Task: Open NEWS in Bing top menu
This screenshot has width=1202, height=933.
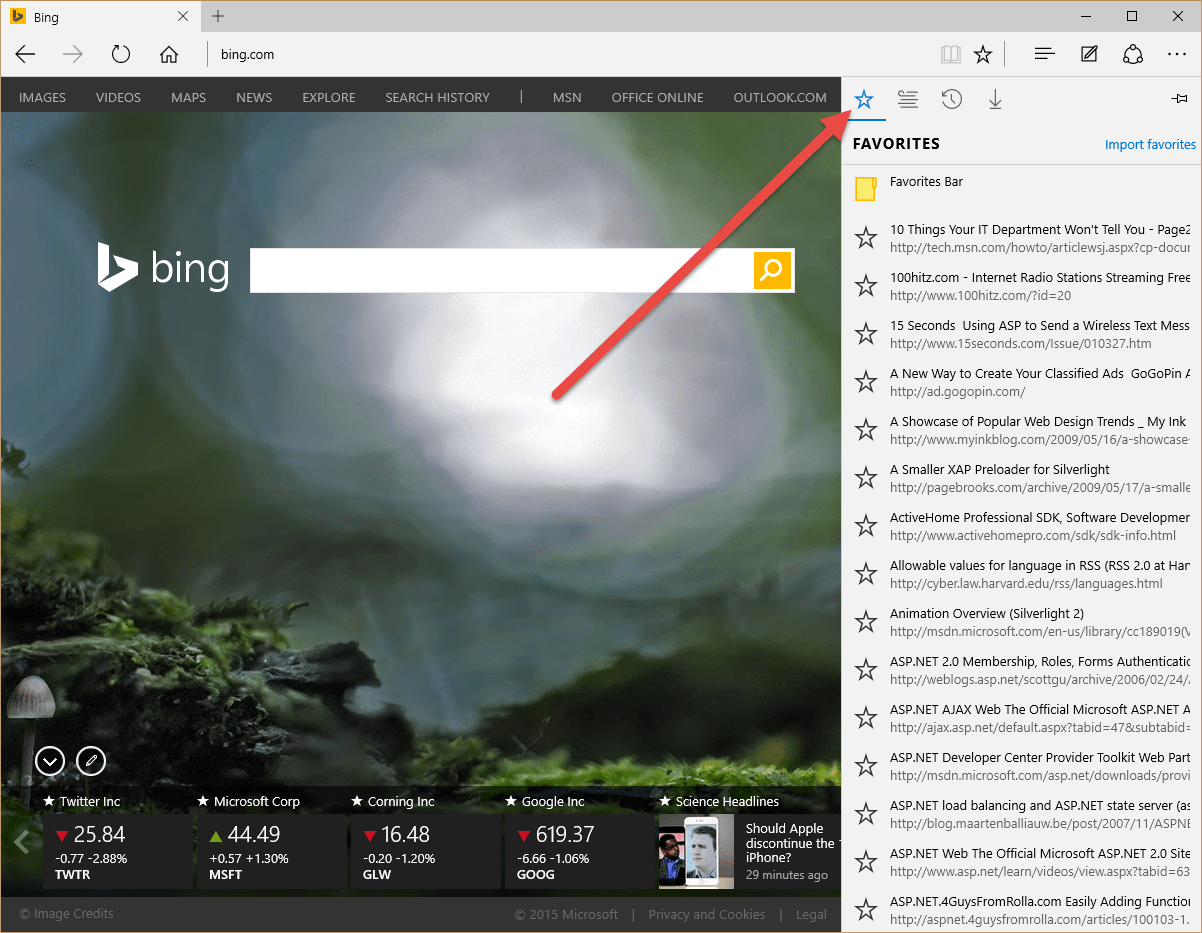Action: (x=254, y=98)
